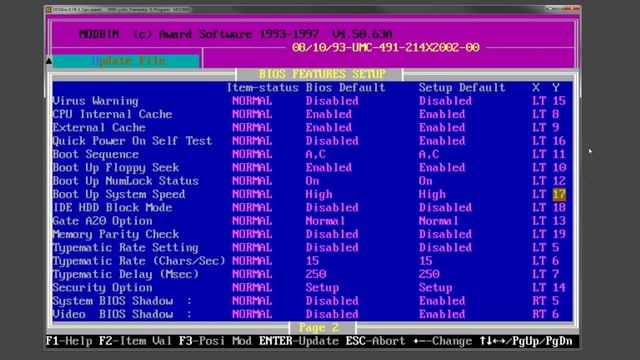This screenshot has width=640, height=360.
Task: Click NORMAL status in Security Option row
Action: [x=252, y=288]
